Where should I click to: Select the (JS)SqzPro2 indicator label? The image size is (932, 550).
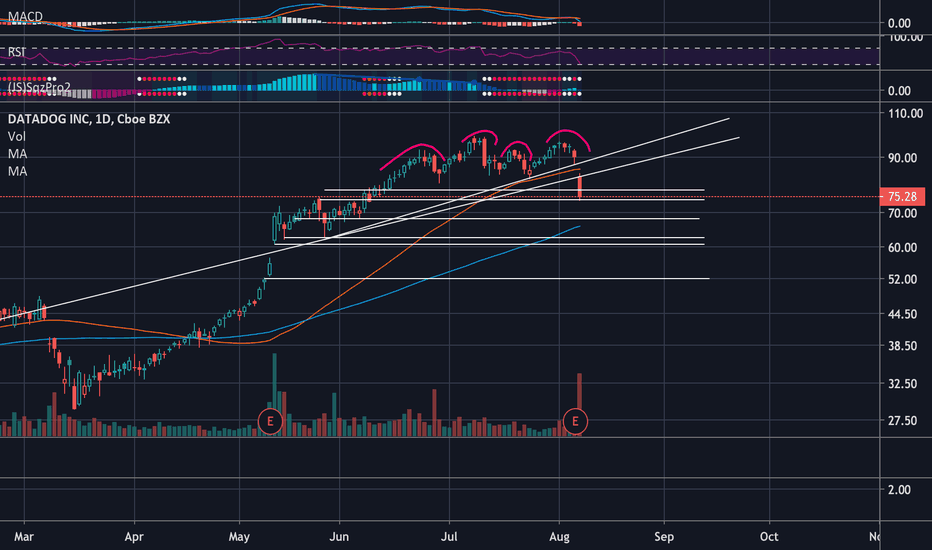pyautogui.click(x=39, y=88)
